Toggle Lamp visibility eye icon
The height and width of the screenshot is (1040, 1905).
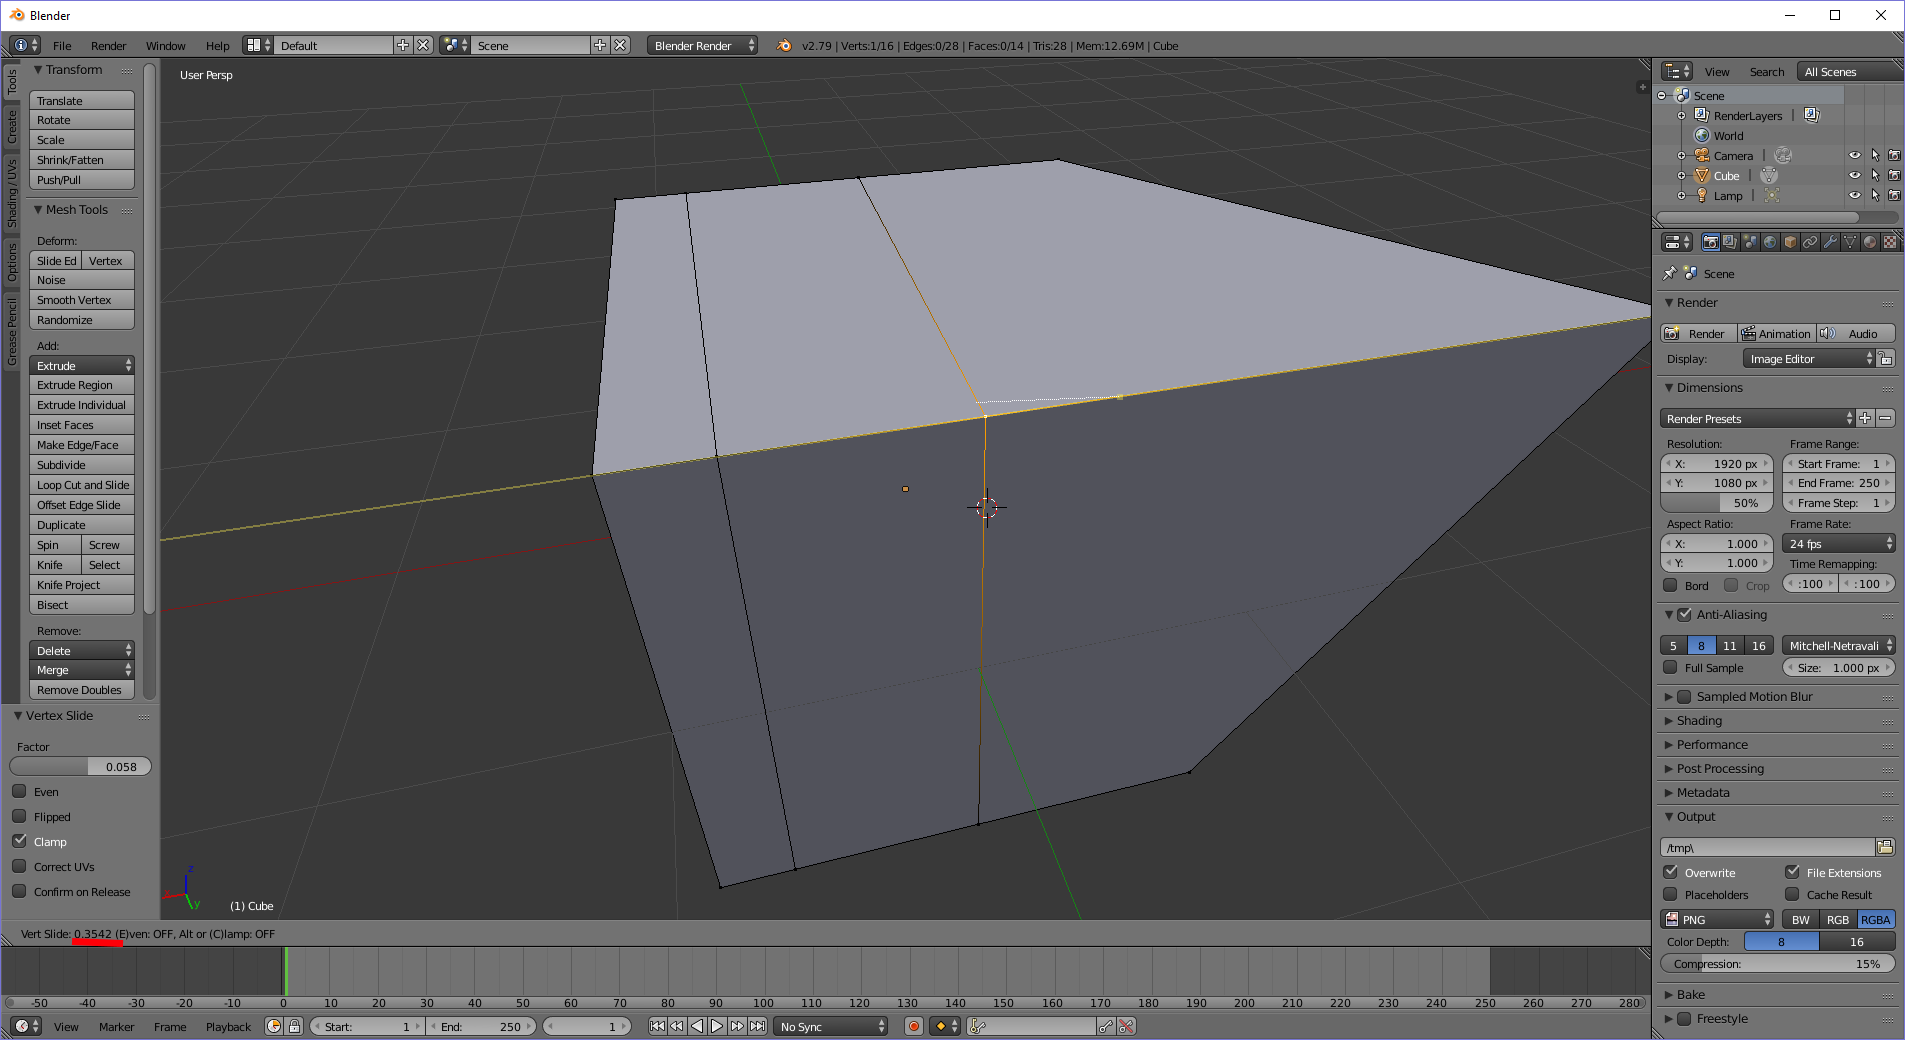[x=1855, y=195]
